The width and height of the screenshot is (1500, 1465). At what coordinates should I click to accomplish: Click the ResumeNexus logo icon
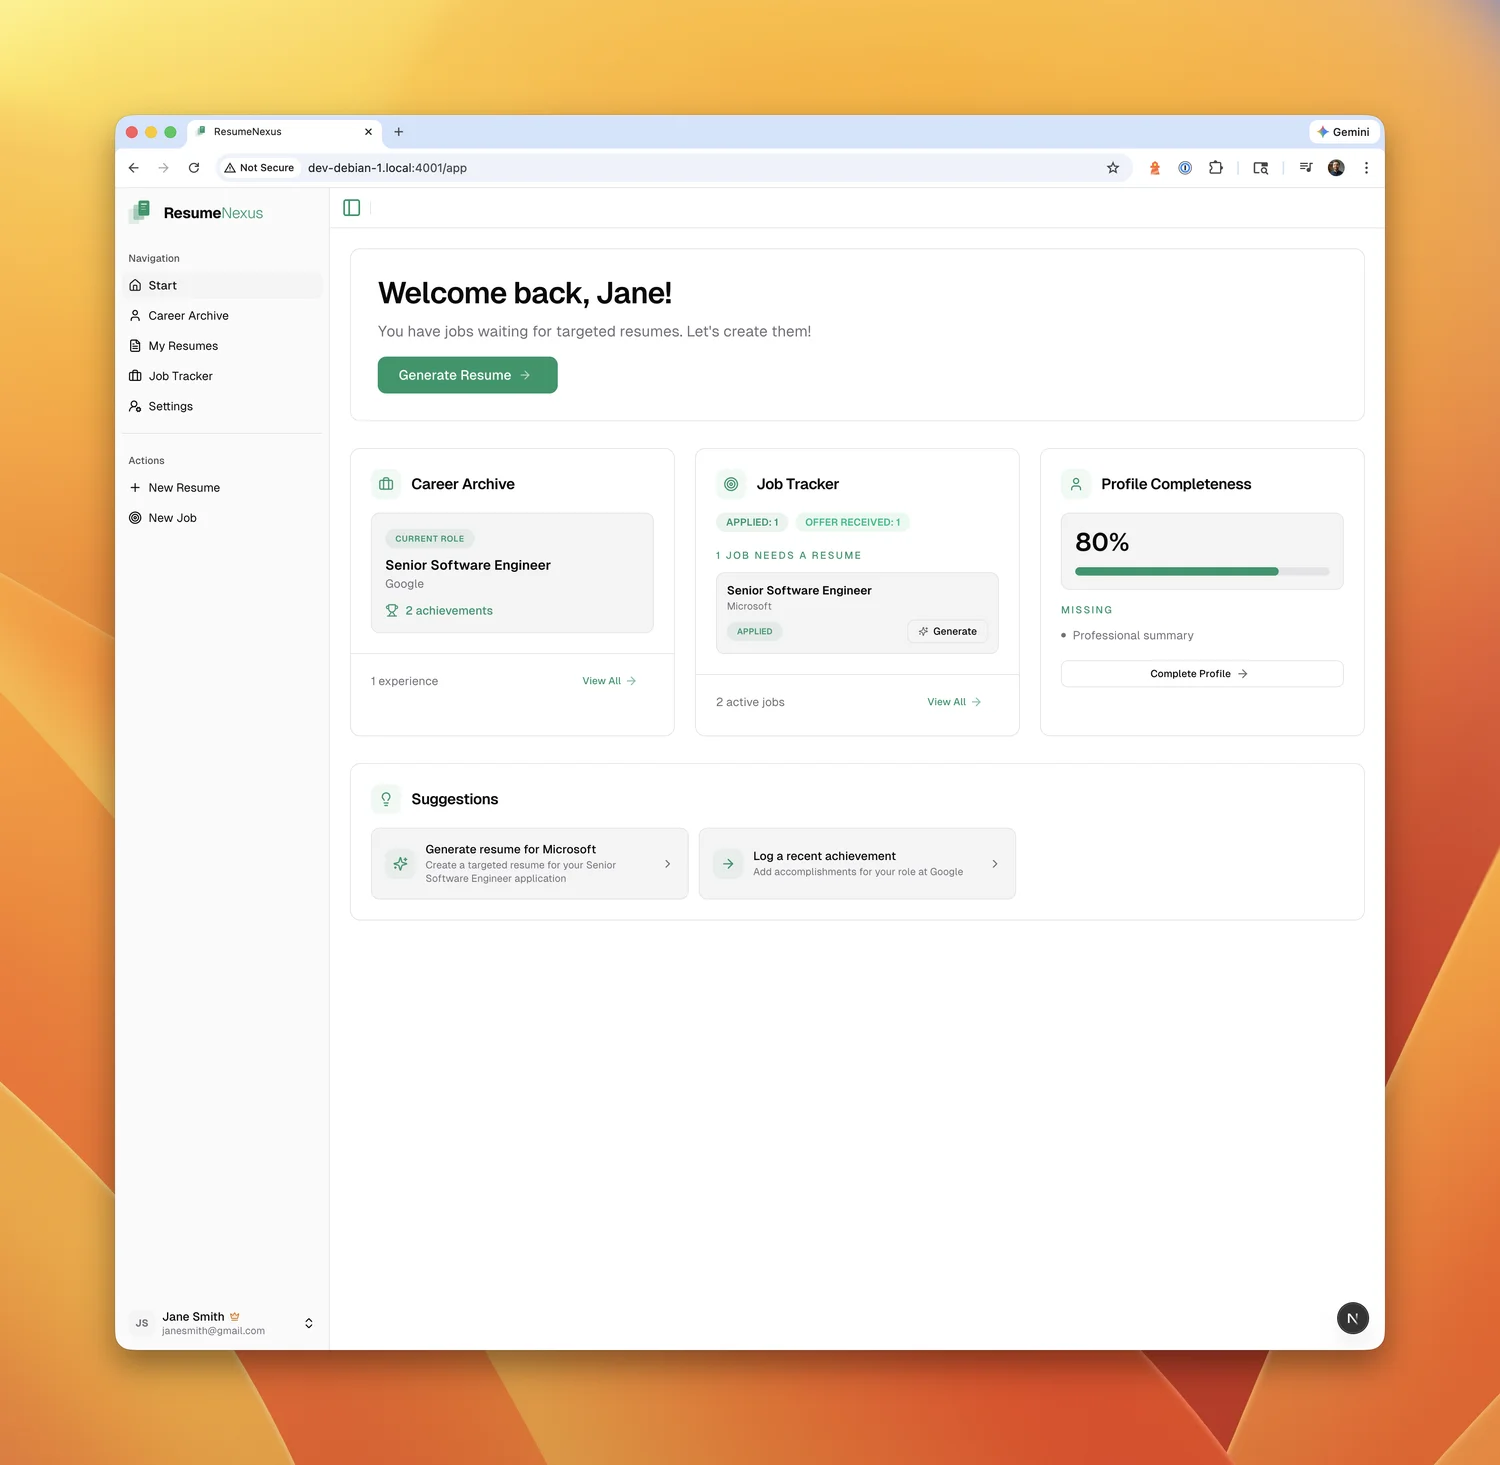point(140,212)
